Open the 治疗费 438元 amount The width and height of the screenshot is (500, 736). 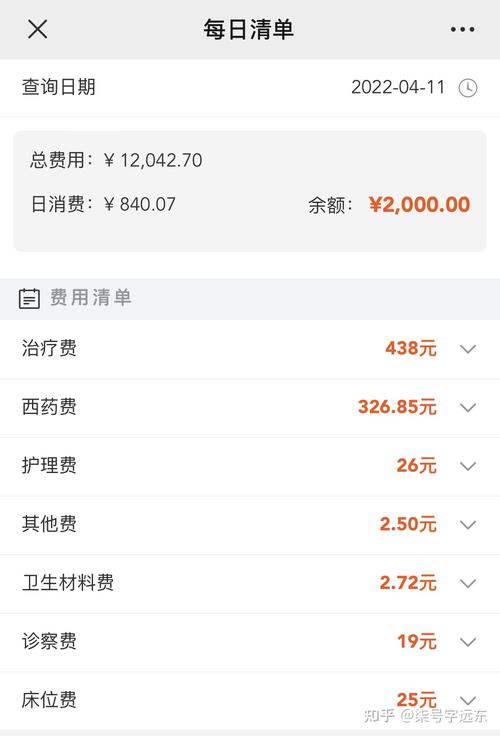411,348
